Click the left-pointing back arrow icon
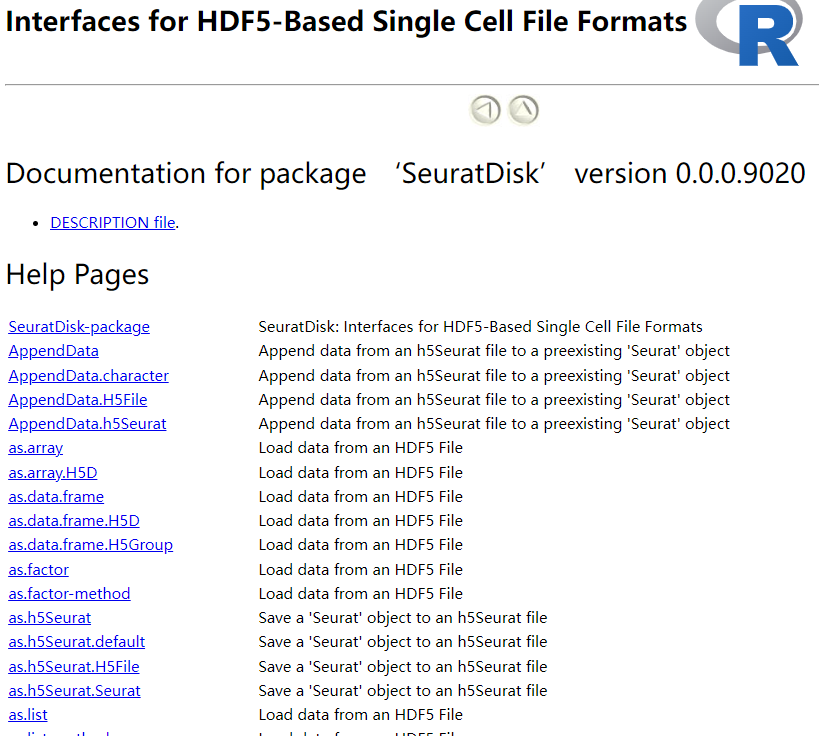This screenshot has height=736, width=819. 486,110
